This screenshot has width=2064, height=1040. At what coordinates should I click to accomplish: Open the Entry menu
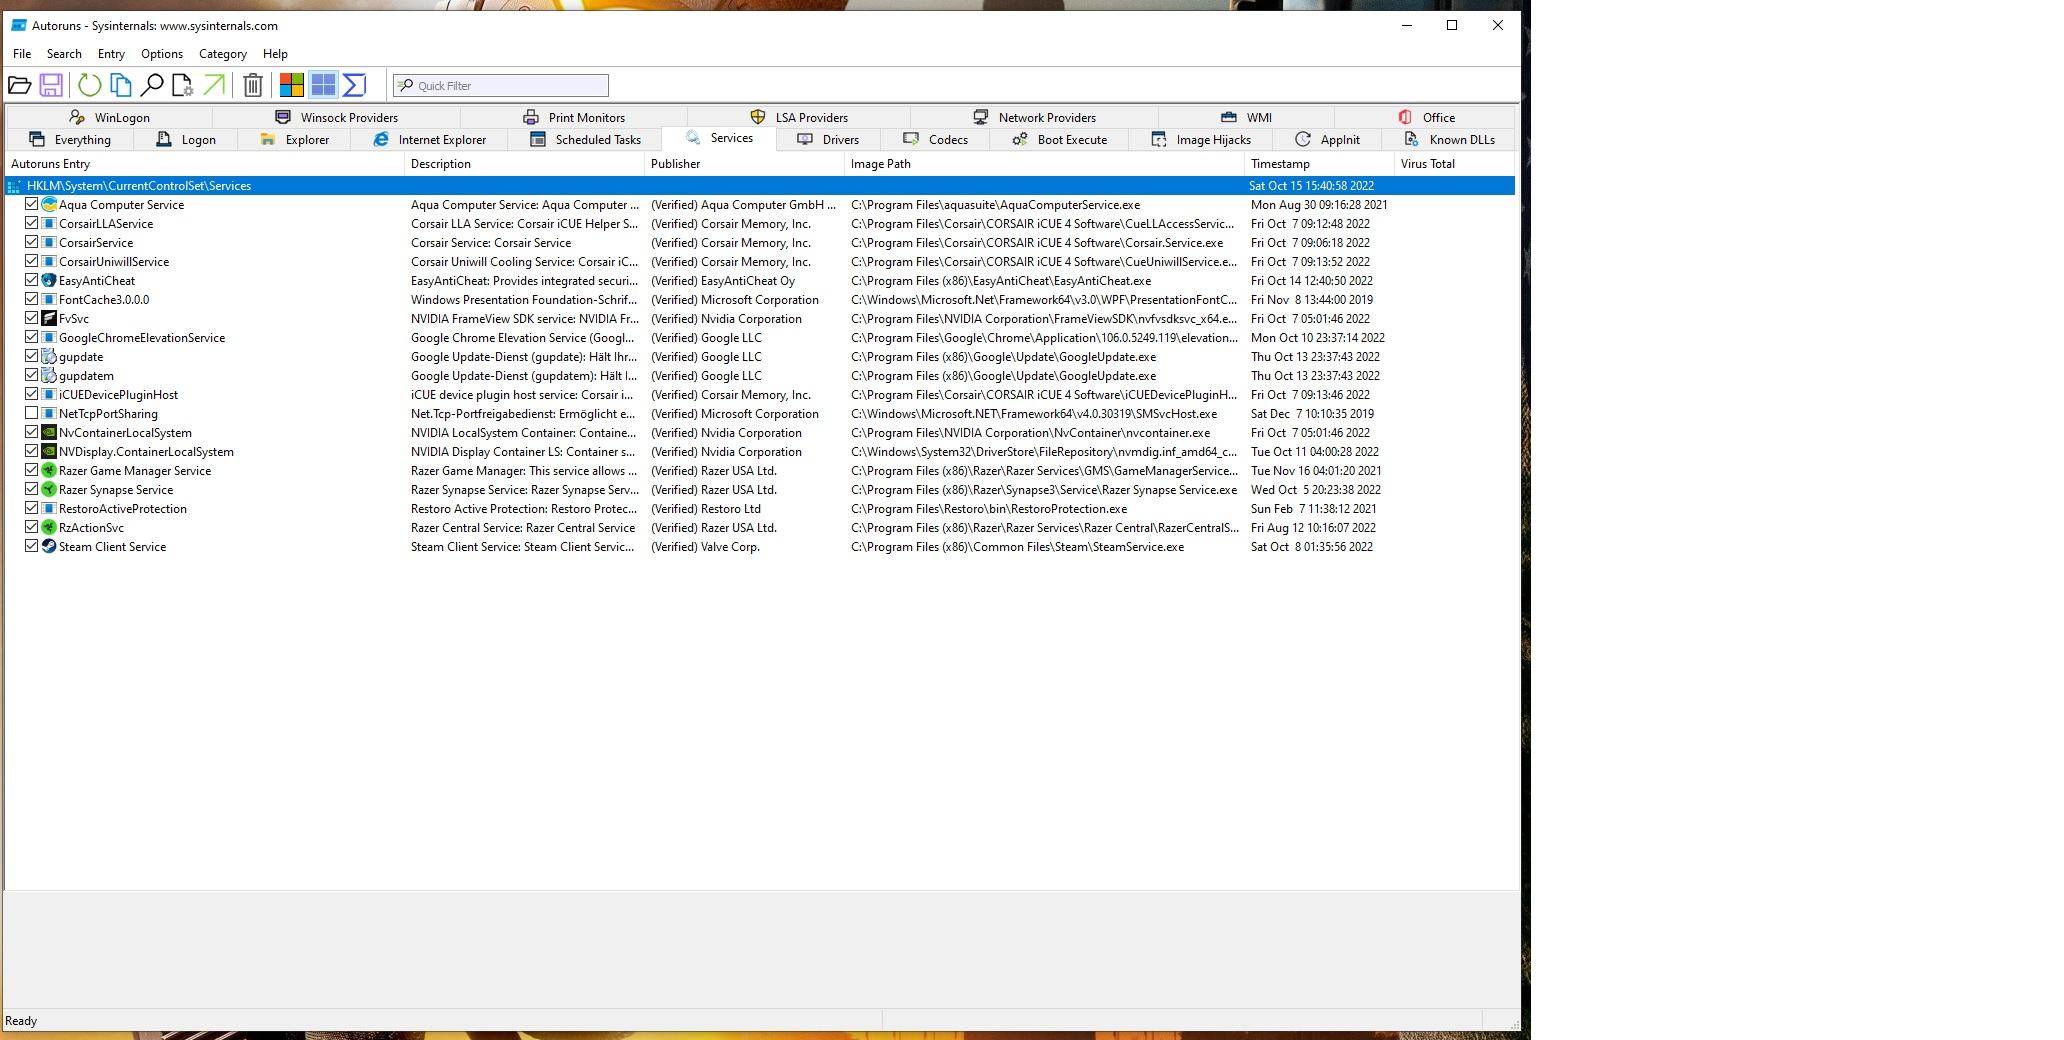pyautogui.click(x=111, y=54)
